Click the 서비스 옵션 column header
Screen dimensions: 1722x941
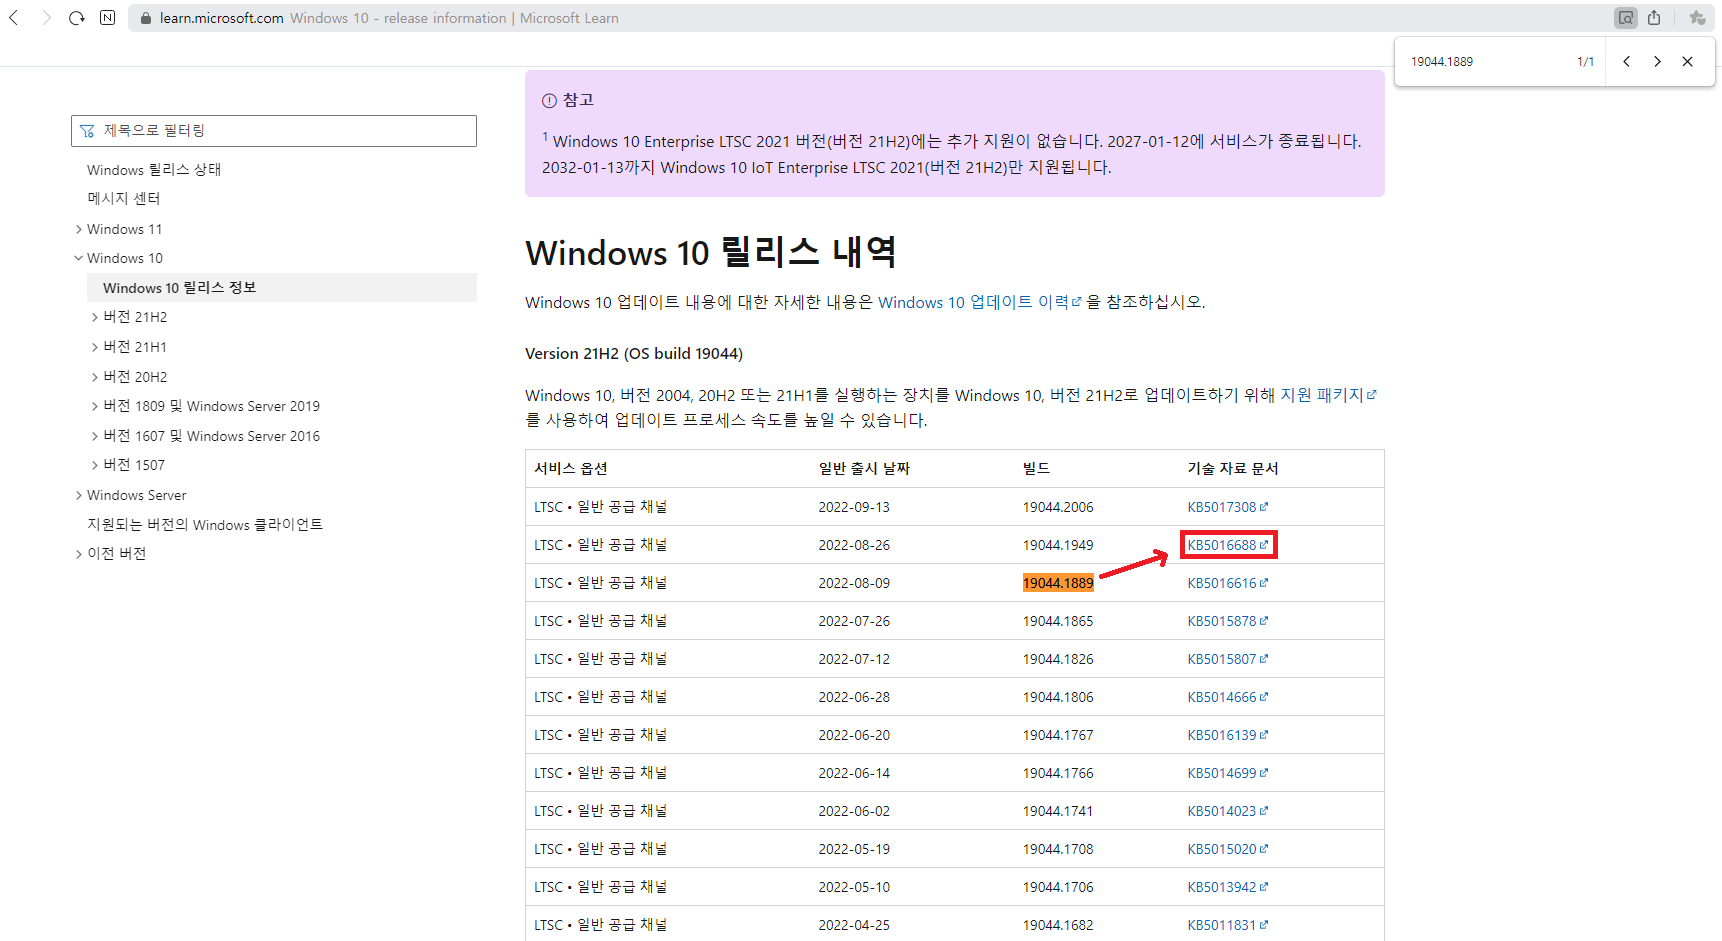pos(571,469)
